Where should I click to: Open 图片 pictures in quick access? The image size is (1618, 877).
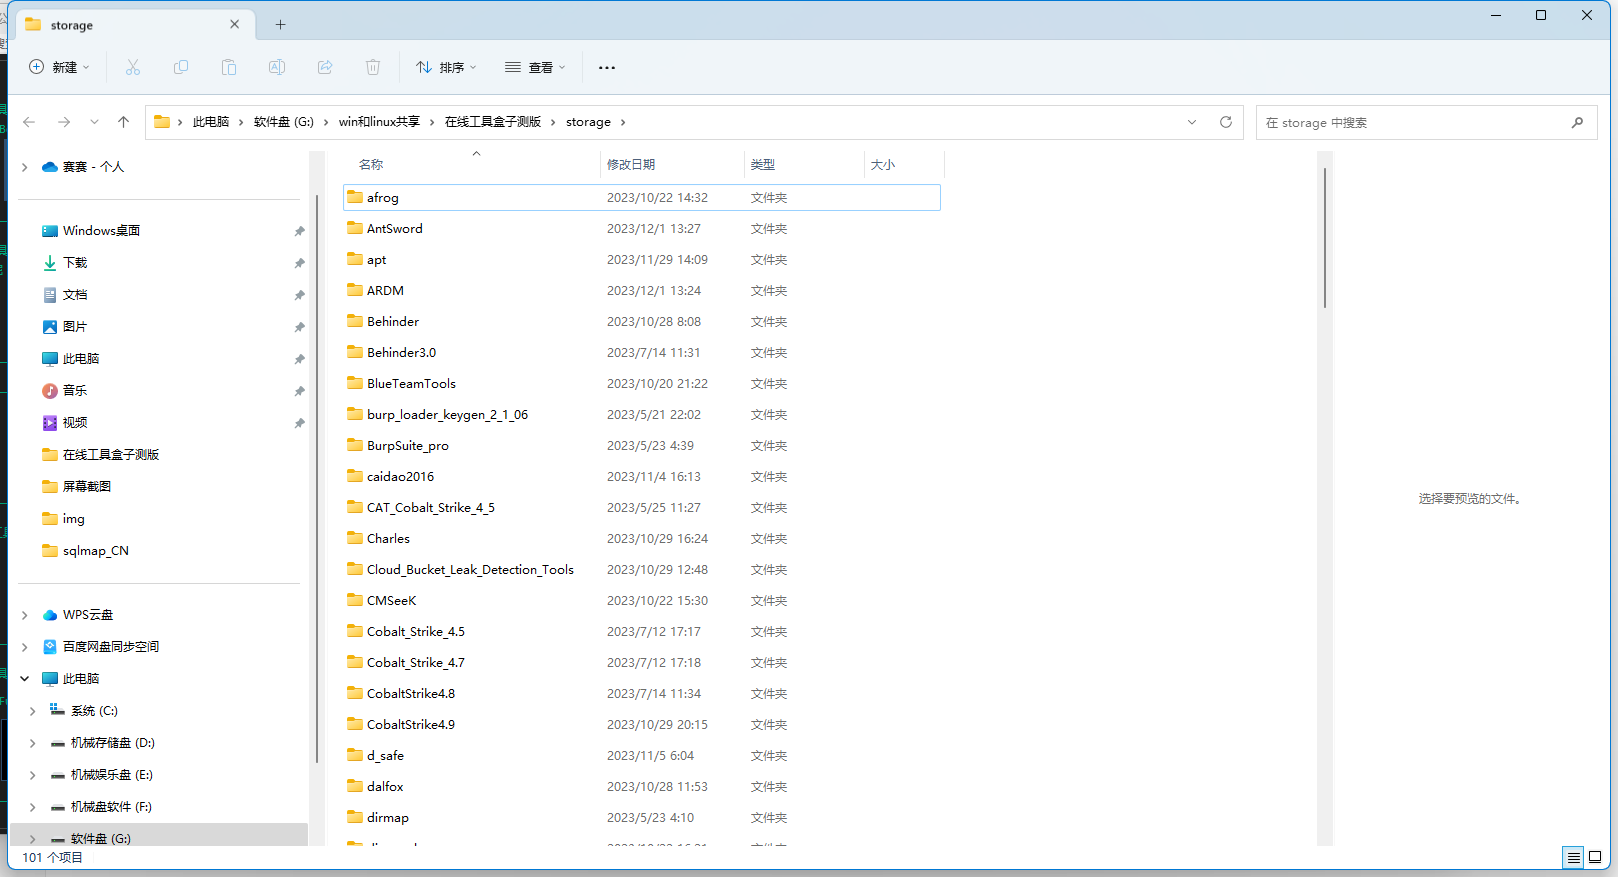[75, 327]
